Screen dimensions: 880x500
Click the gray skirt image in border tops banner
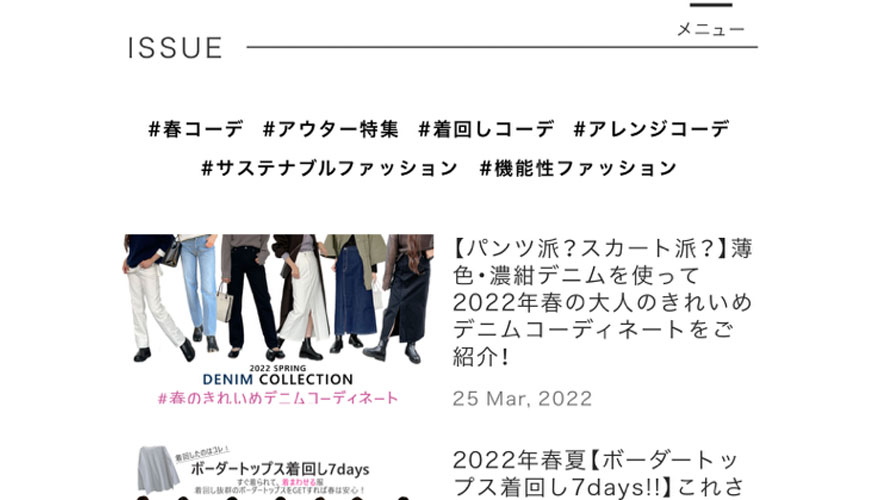click(158, 470)
